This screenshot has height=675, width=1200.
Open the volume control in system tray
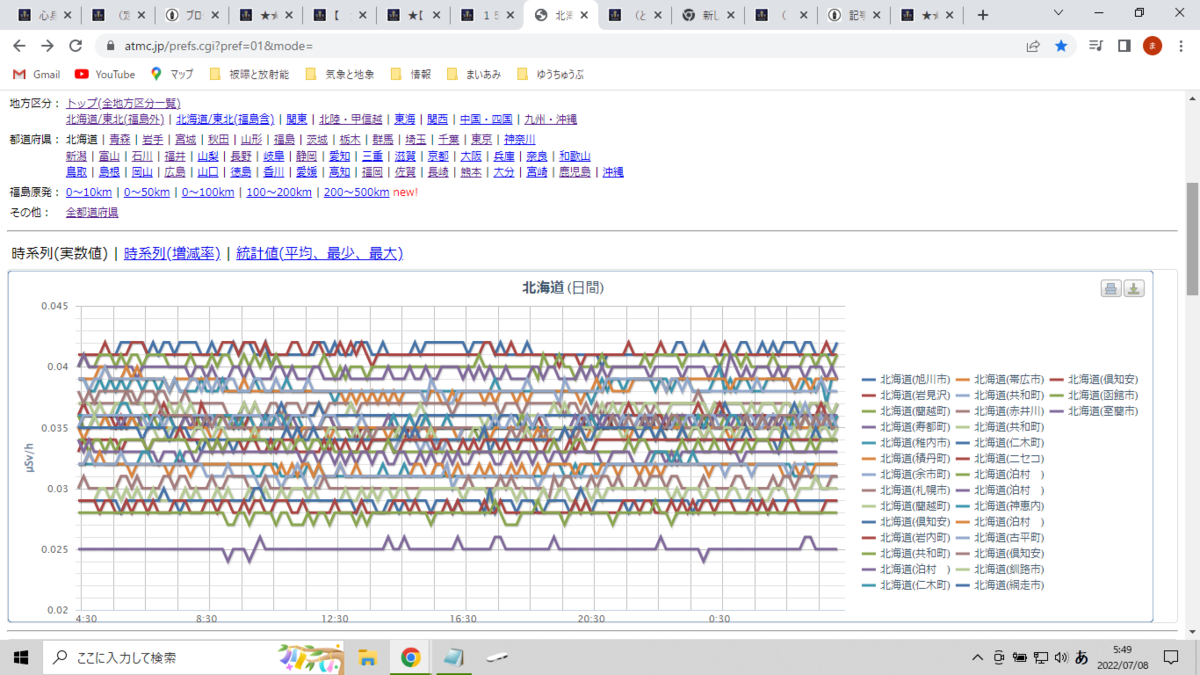(x=1061, y=657)
